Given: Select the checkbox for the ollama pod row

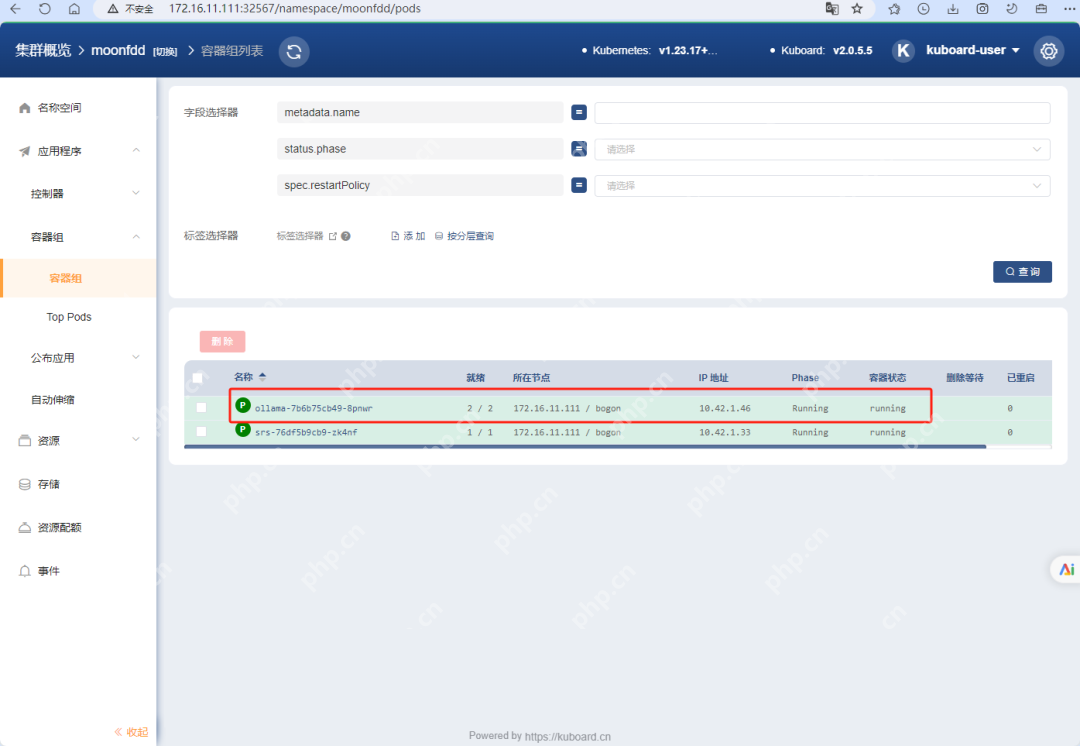Looking at the screenshot, I should pos(200,407).
